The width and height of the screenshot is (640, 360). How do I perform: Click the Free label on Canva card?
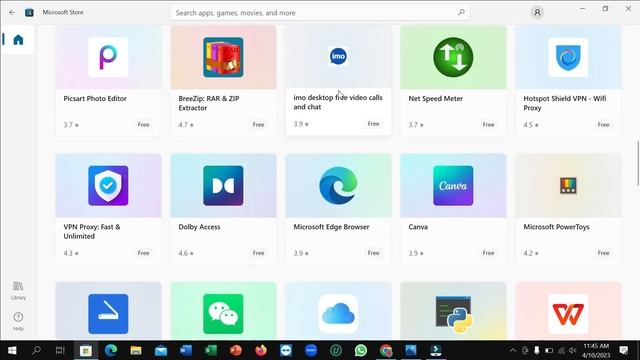click(x=489, y=253)
